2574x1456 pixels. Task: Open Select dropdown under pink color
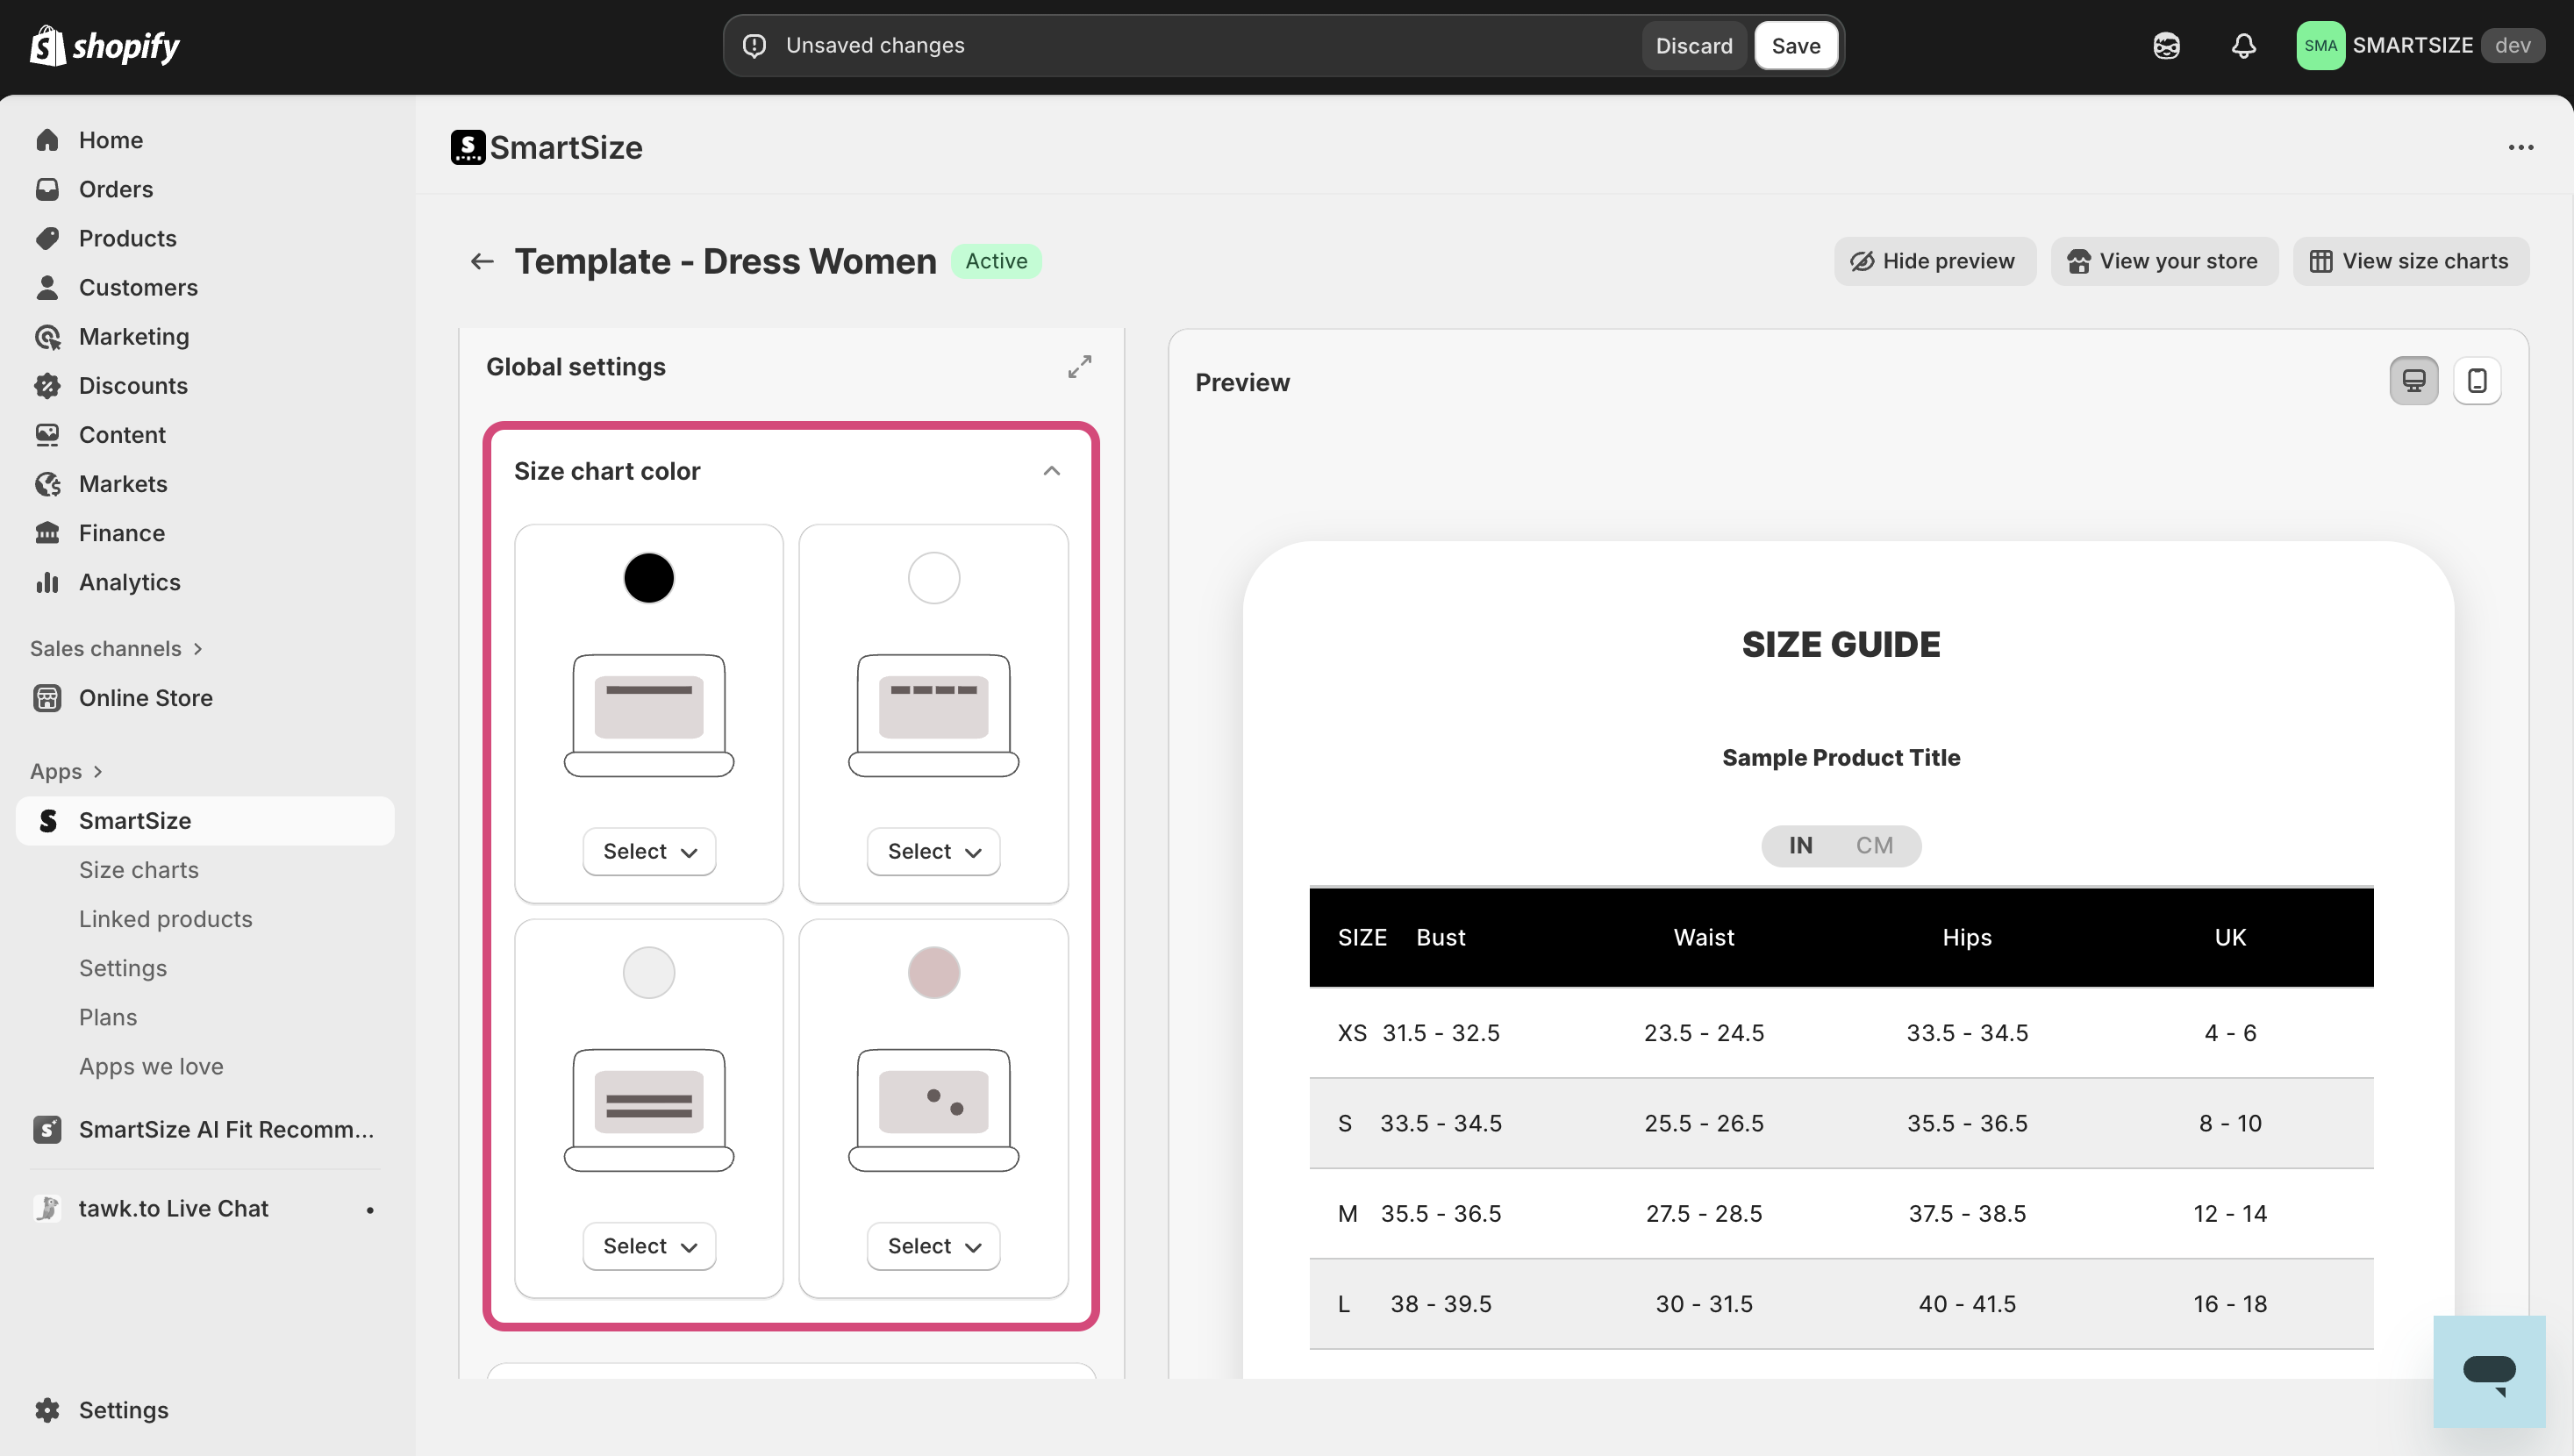point(933,1246)
